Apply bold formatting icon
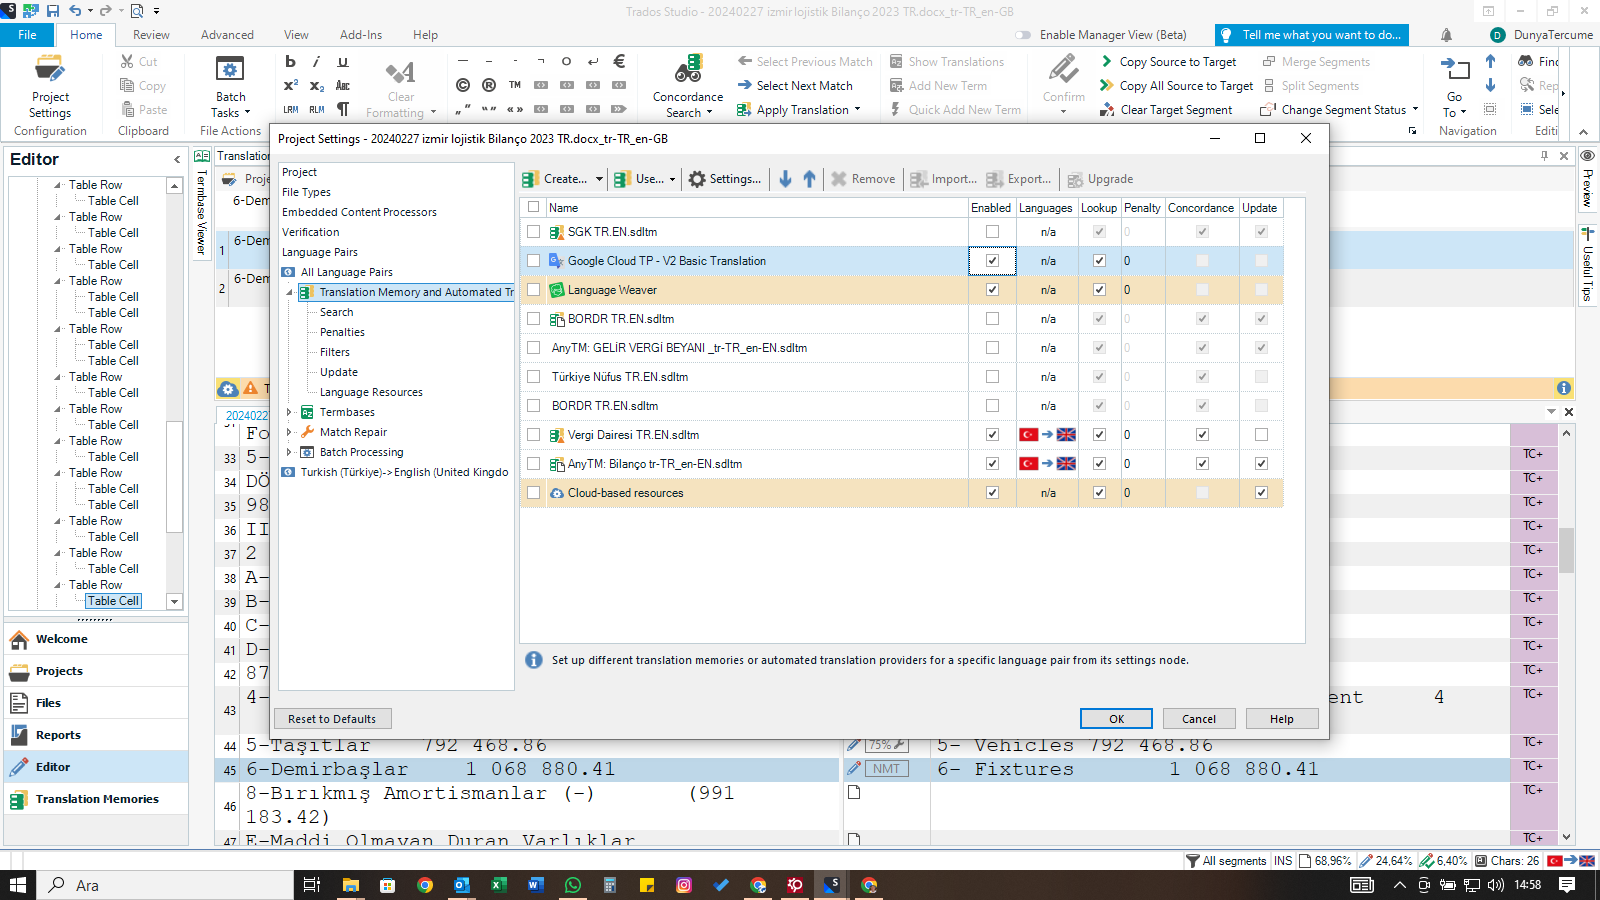 [x=290, y=62]
